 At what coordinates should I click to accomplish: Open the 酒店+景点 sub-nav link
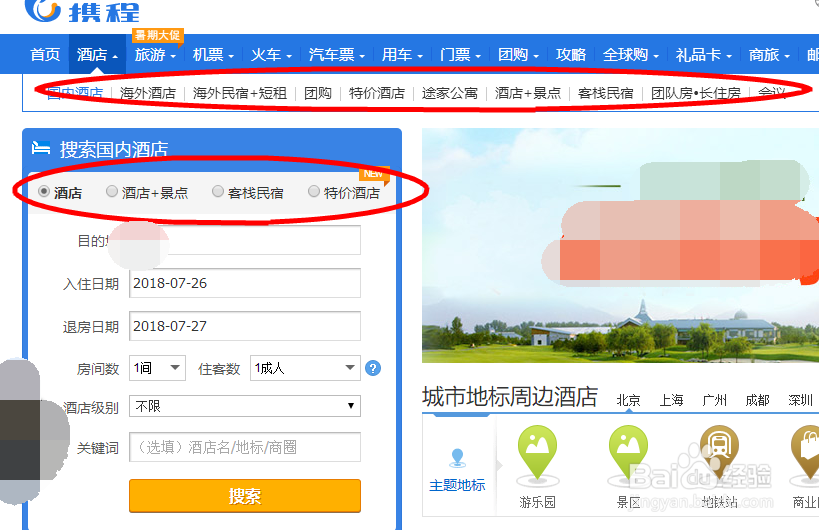(528, 93)
